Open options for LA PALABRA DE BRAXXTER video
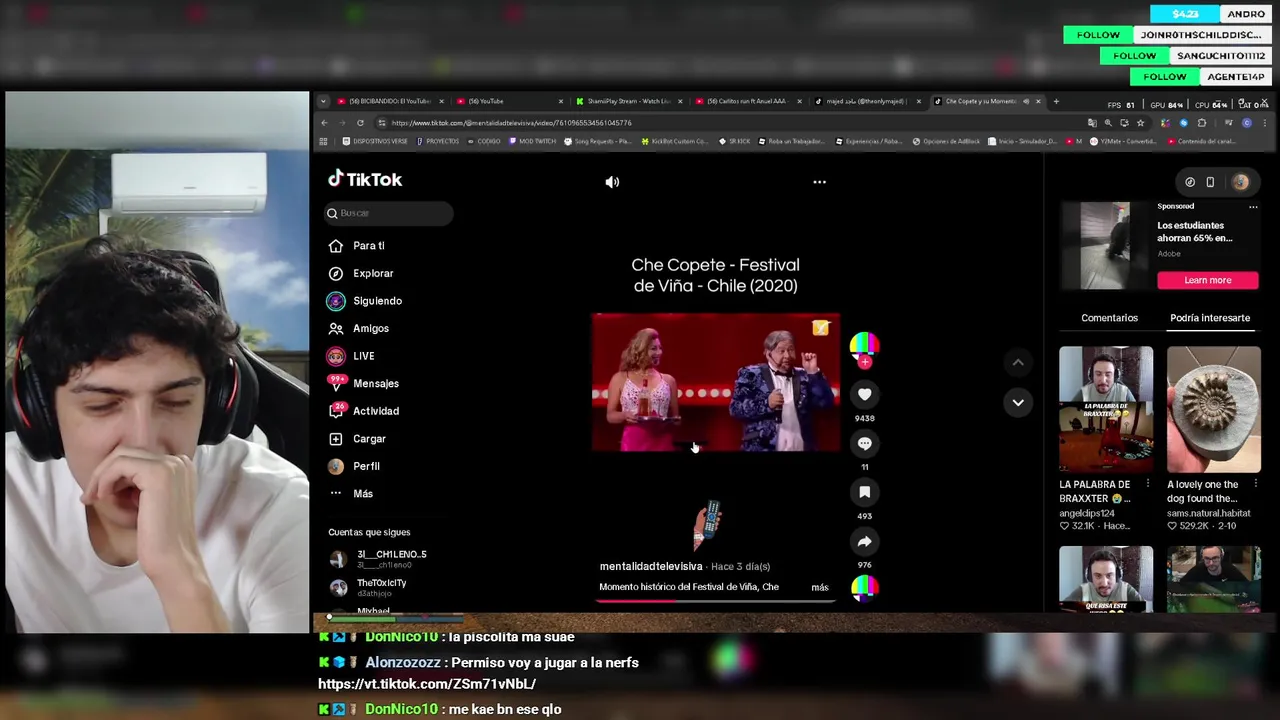 [x=1147, y=485]
